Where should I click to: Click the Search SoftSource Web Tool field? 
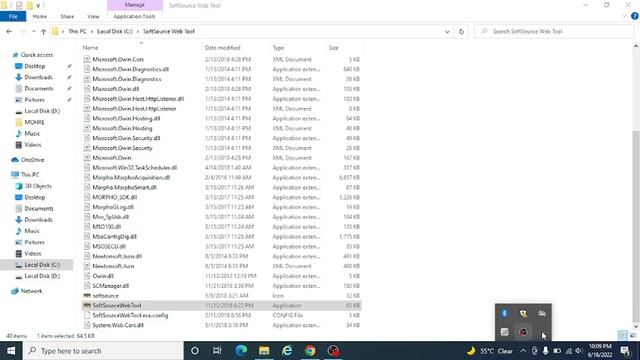click(554, 31)
